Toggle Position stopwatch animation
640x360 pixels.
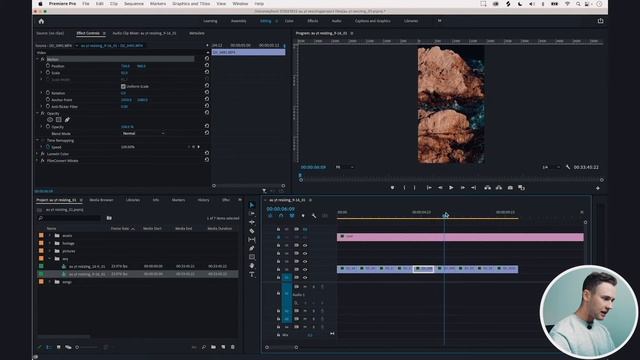[x=48, y=66]
